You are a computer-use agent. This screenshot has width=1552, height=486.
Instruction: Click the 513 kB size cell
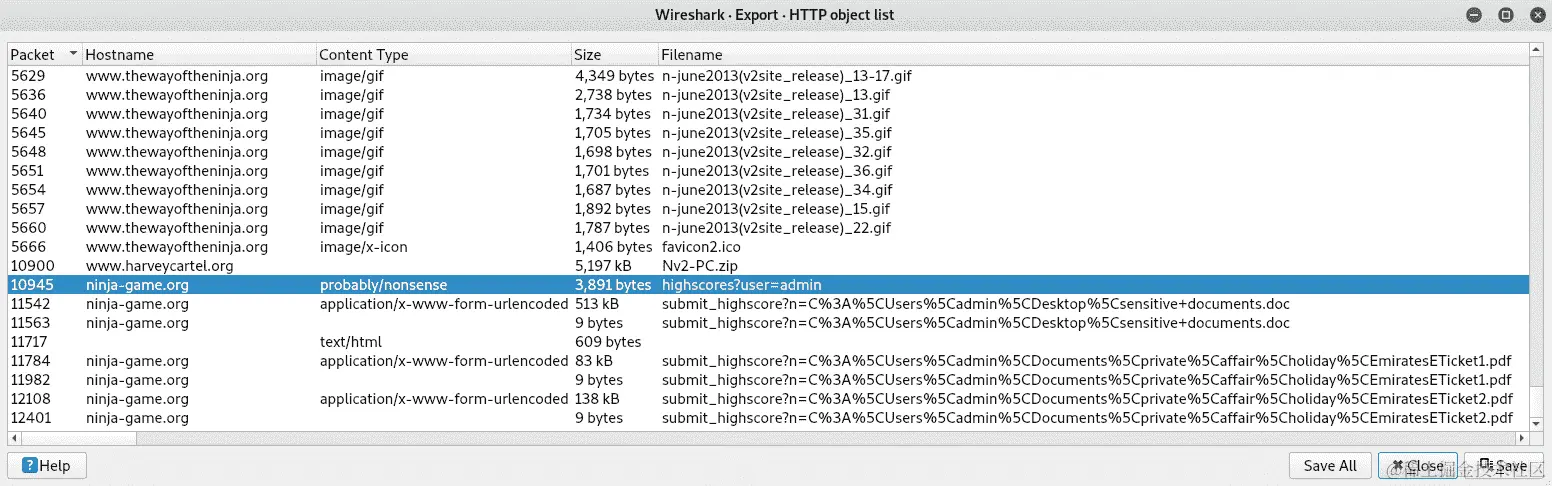(597, 304)
